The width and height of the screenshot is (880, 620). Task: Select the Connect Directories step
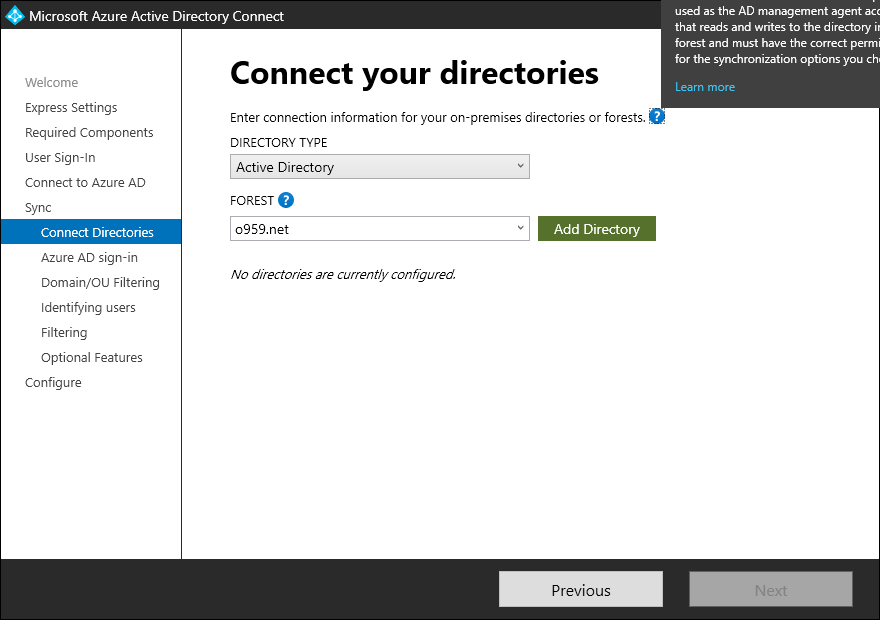(91, 232)
